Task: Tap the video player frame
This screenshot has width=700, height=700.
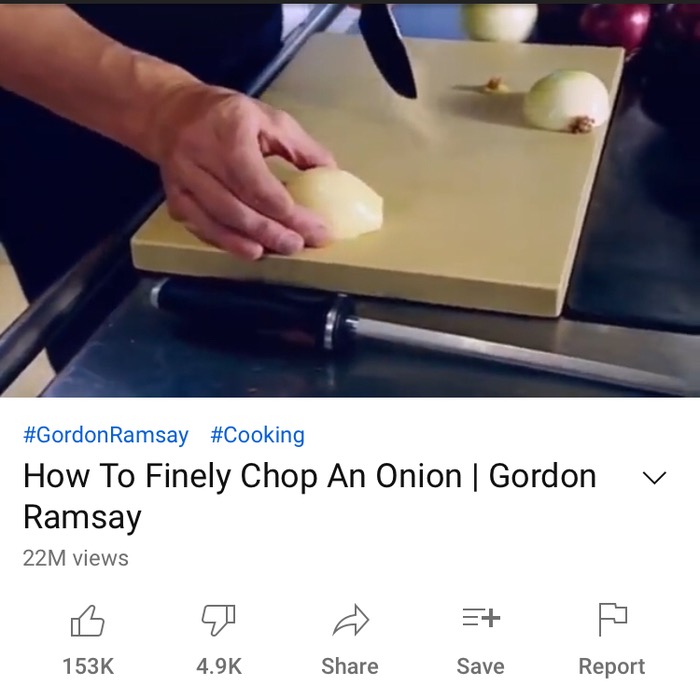Action: (350, 200)
